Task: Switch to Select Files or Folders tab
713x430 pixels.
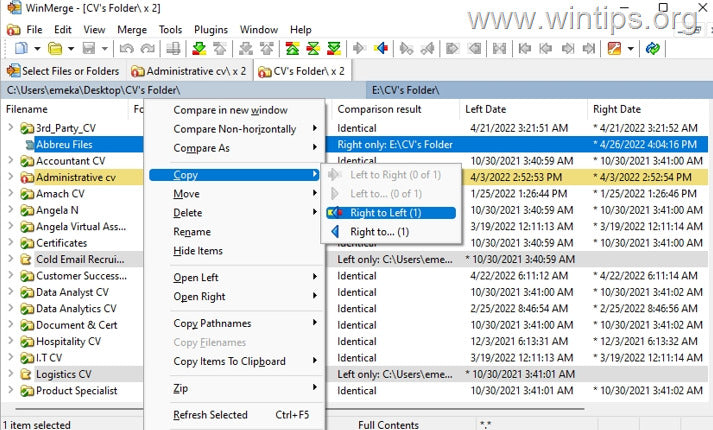Action: (x=64, y=71)
